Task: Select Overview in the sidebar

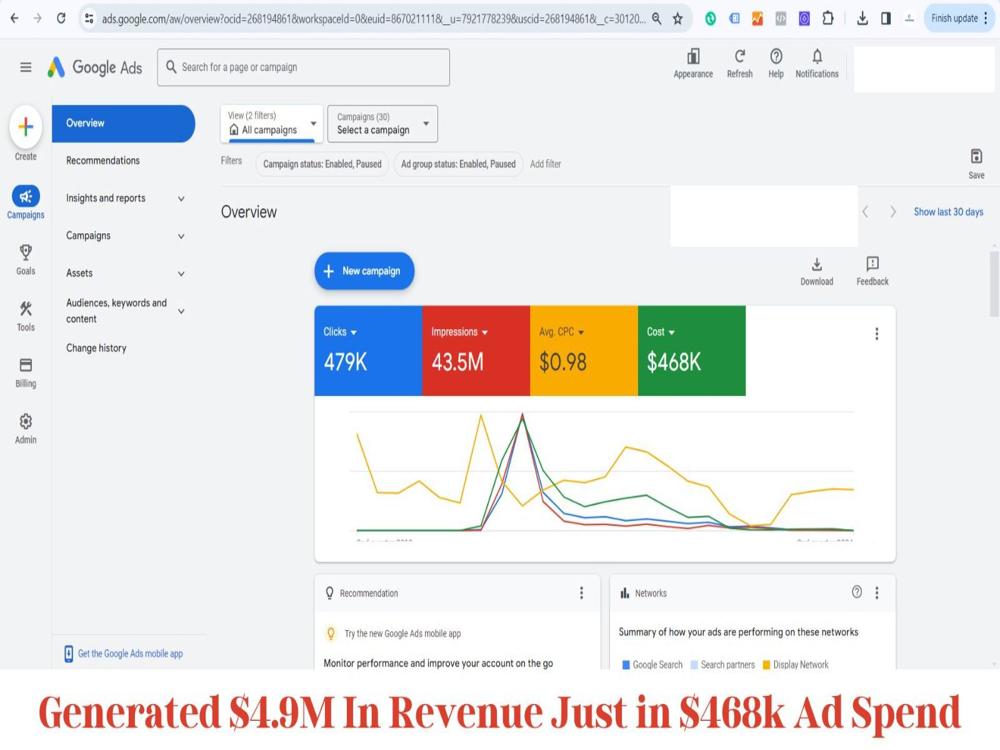Action: [x=123, y=123]
